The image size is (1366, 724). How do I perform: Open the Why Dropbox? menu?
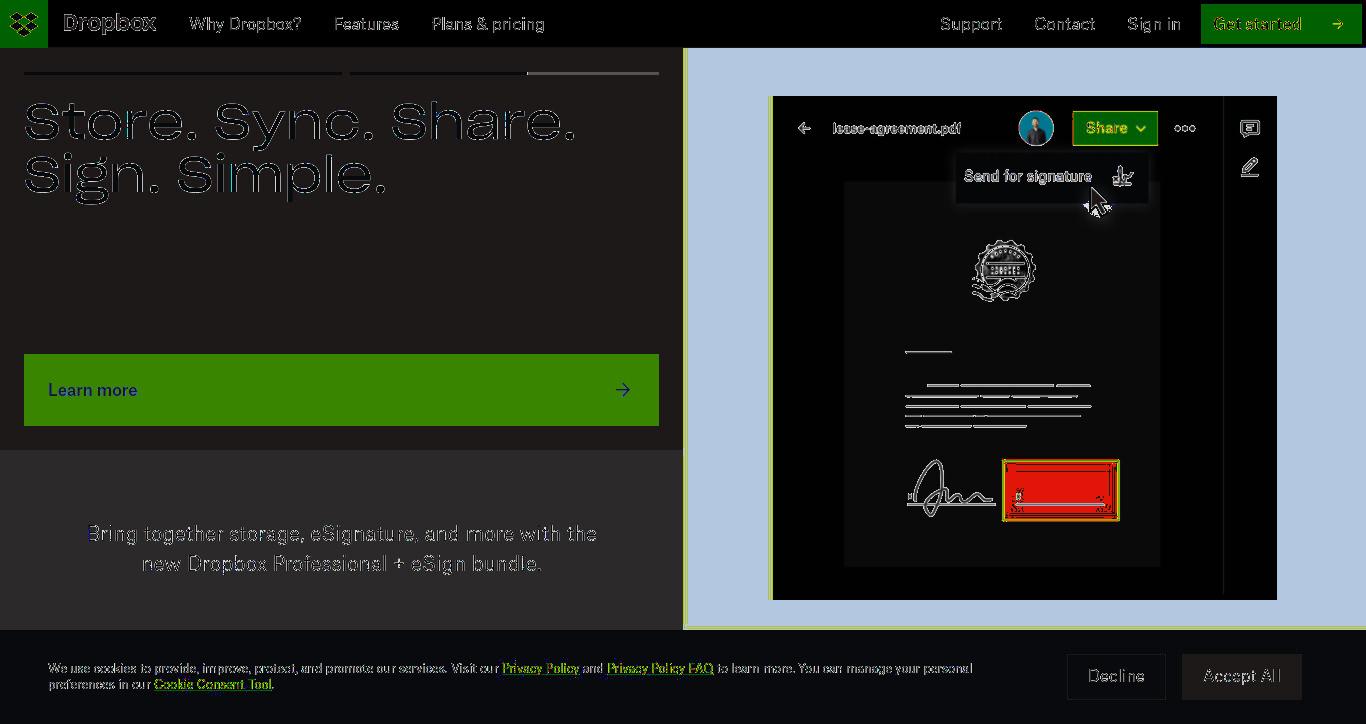[x=245, y=24]
